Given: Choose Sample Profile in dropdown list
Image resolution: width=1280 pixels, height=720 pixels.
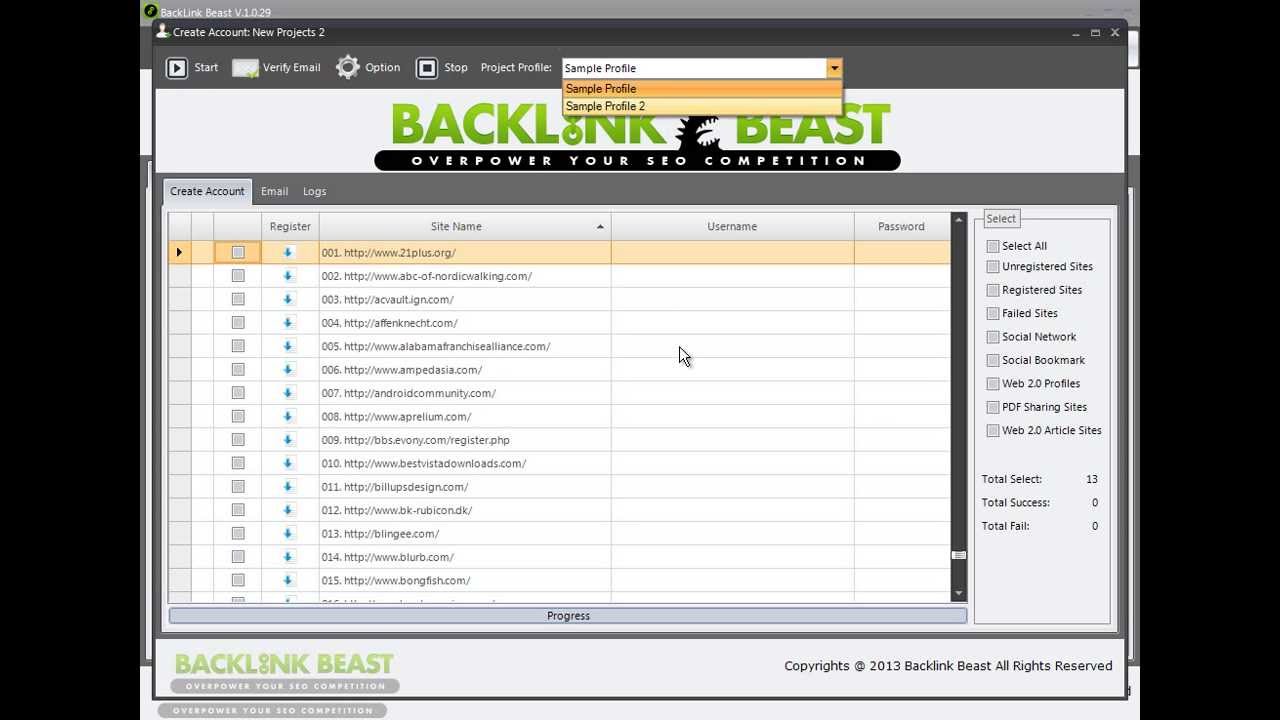Looking at the screenshot, I should [x=702, y=89].
